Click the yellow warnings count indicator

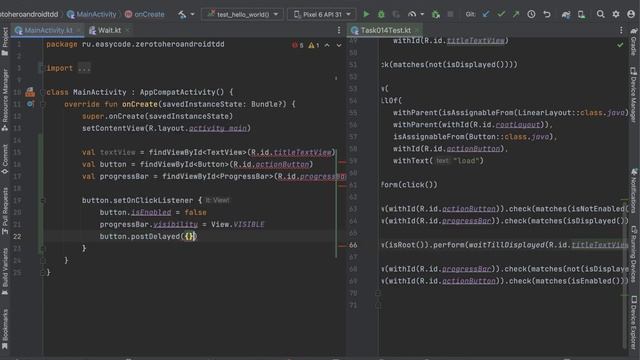click(x=314, y=45)
